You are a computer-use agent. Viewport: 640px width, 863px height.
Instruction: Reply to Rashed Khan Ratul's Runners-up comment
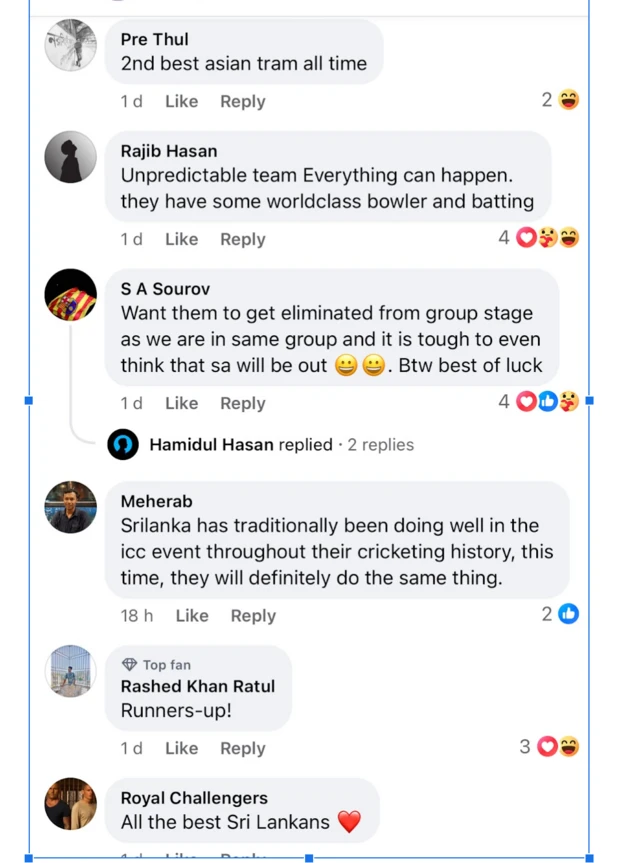pyautogui.click(x=242, y=749)
